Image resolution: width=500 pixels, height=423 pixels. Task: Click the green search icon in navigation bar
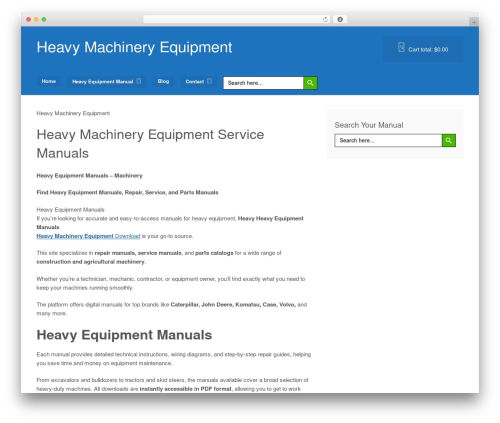pos(310,83)
